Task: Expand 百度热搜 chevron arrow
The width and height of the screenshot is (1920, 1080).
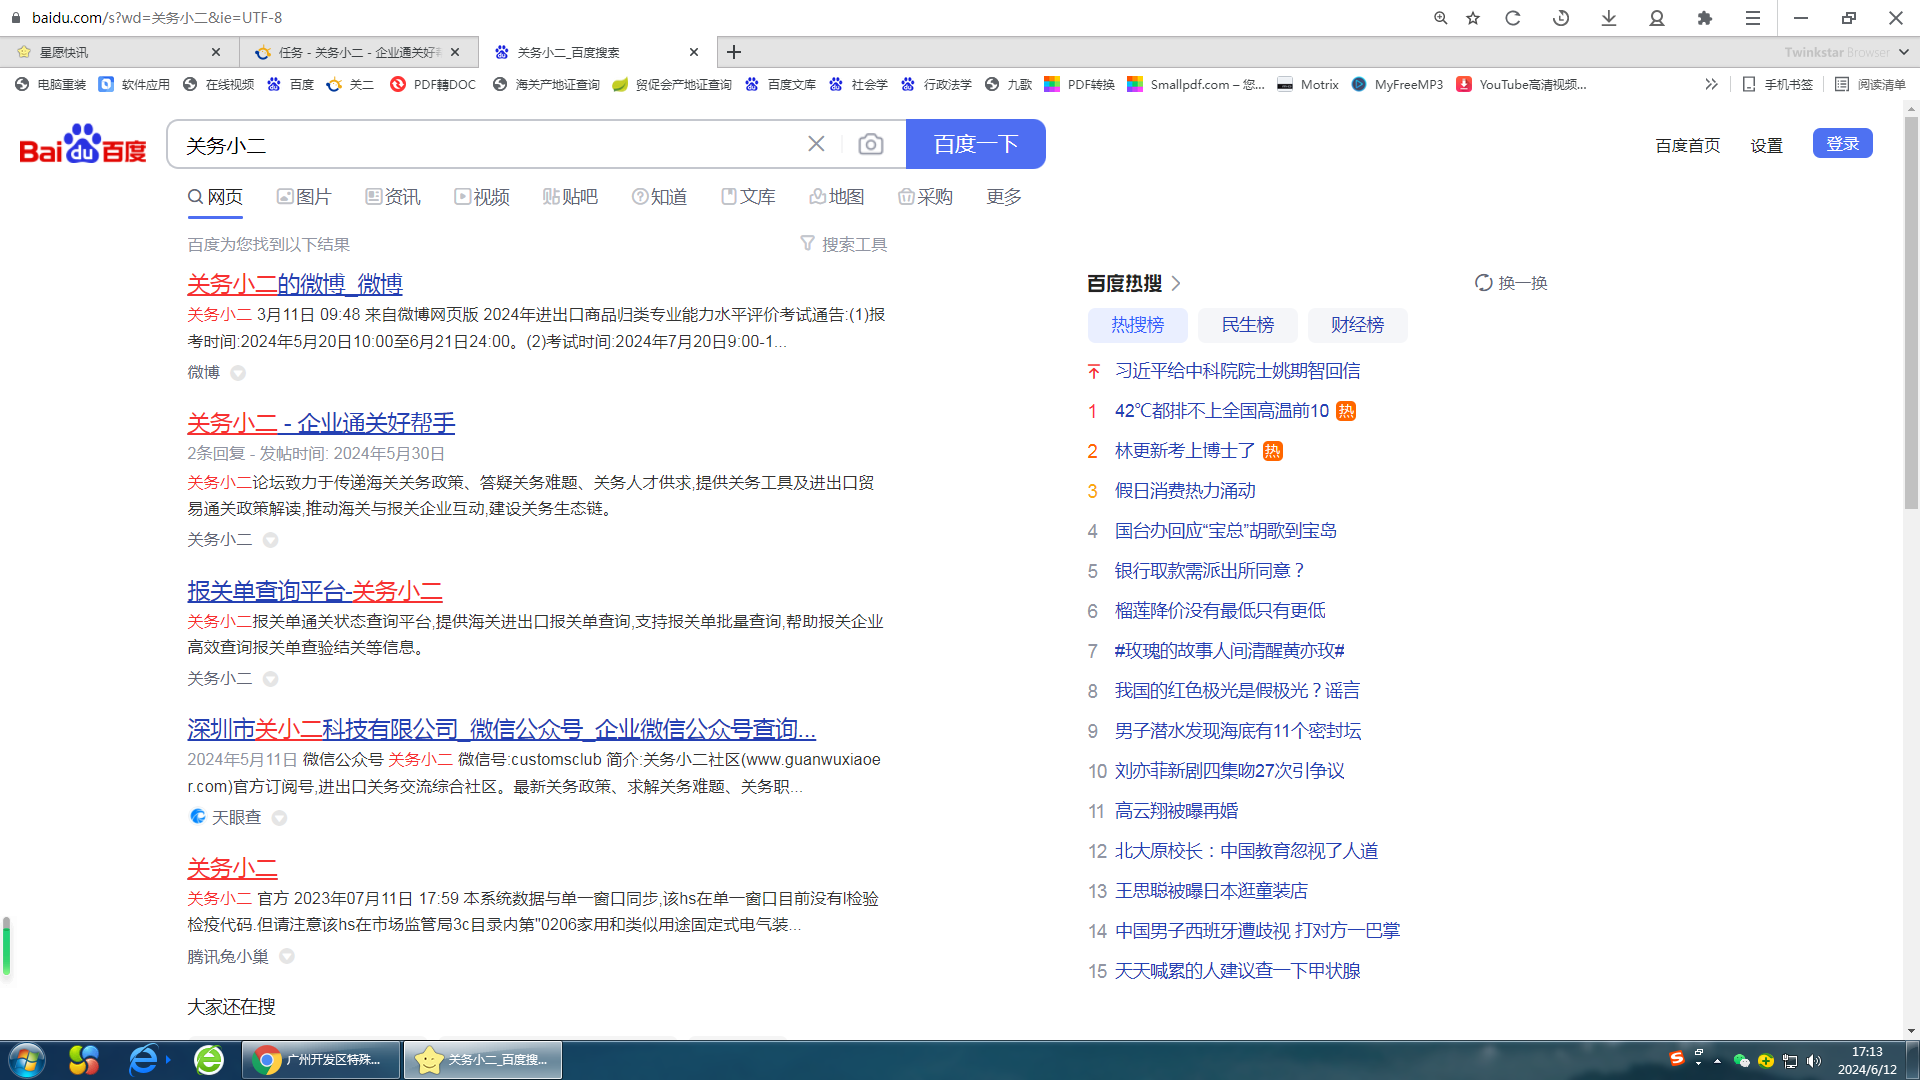Action: (x=1176, y=284)
